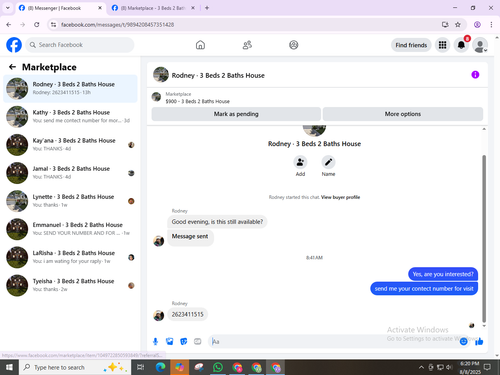Open the Windows Start menu
Viewport: 500px width, 375px height.
tap(9, 367)
